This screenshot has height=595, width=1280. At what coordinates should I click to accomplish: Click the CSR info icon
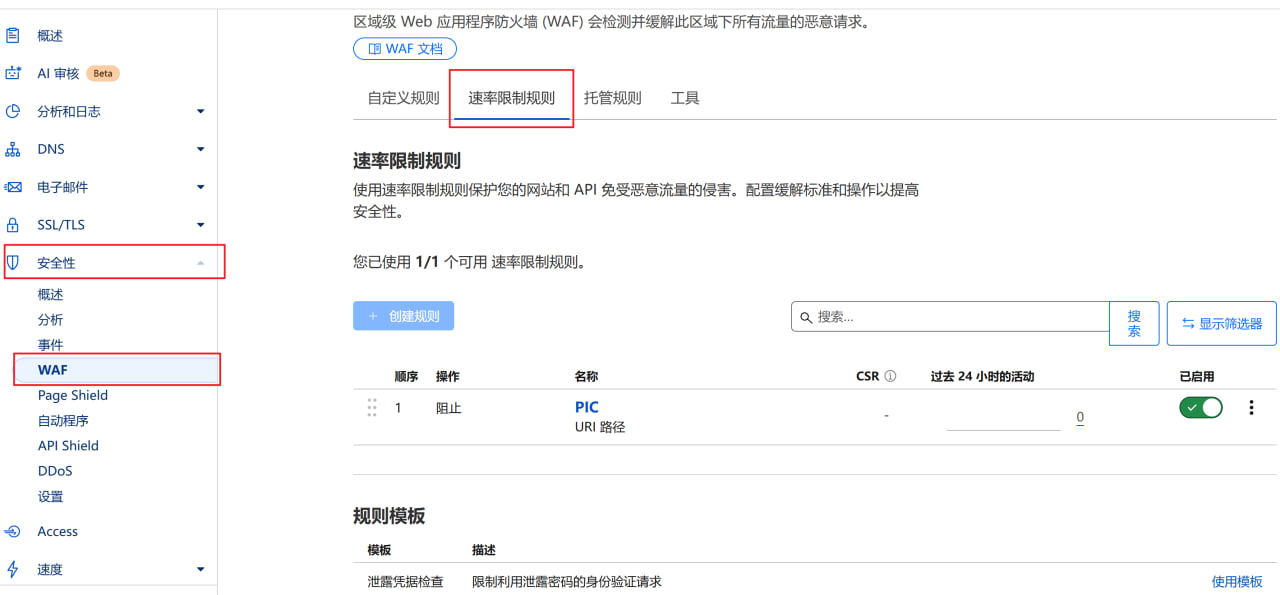(890, 377)
